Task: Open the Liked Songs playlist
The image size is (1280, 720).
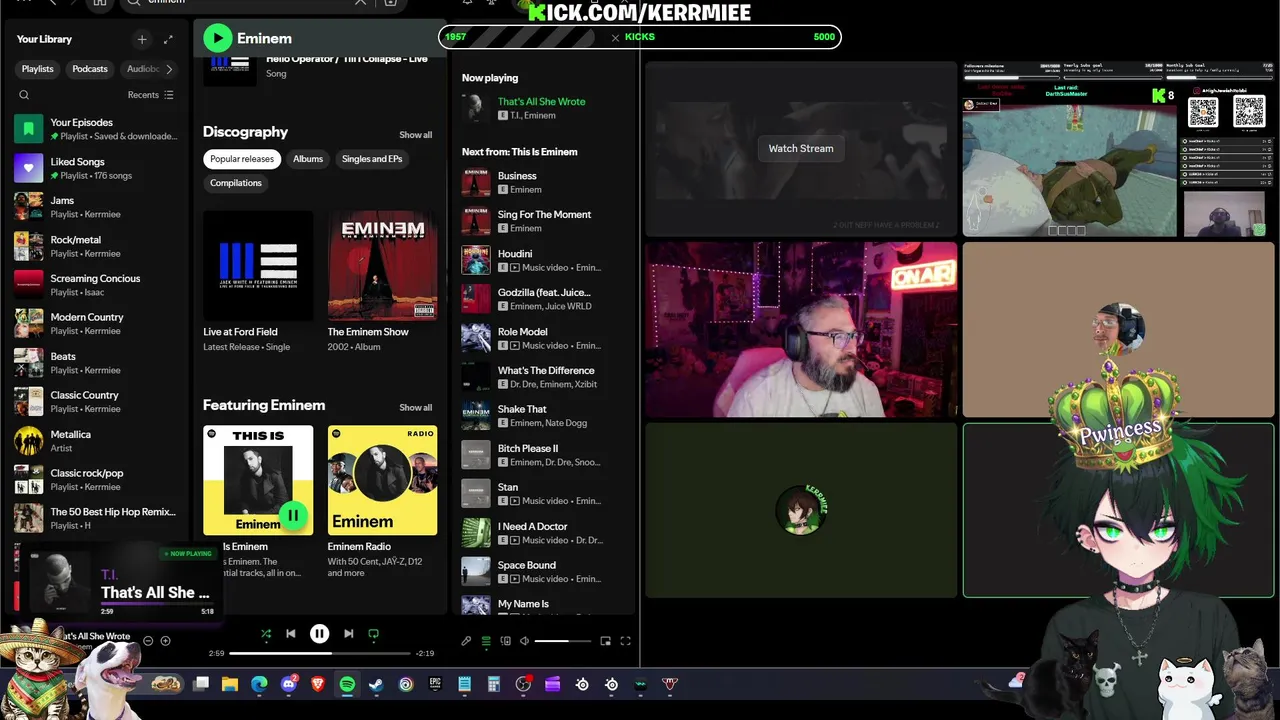Action: 98,168
